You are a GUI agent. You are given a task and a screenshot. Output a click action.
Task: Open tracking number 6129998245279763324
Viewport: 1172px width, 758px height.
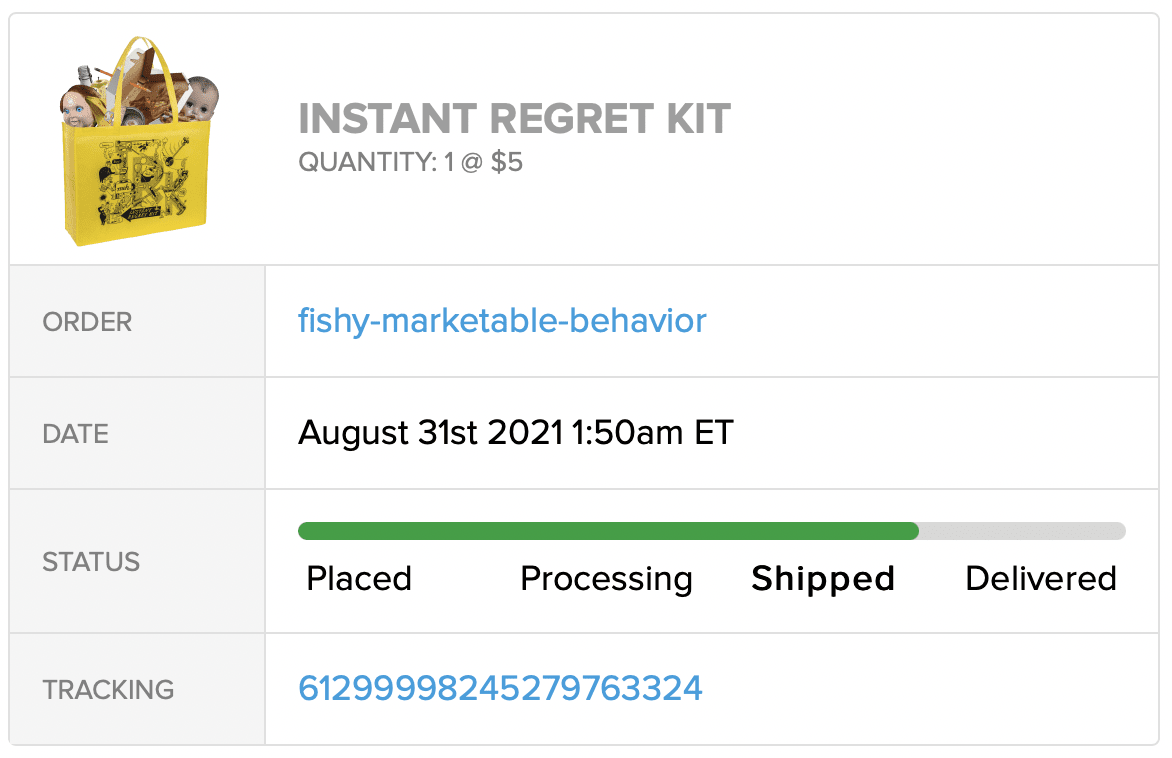(x=500, y=688)
